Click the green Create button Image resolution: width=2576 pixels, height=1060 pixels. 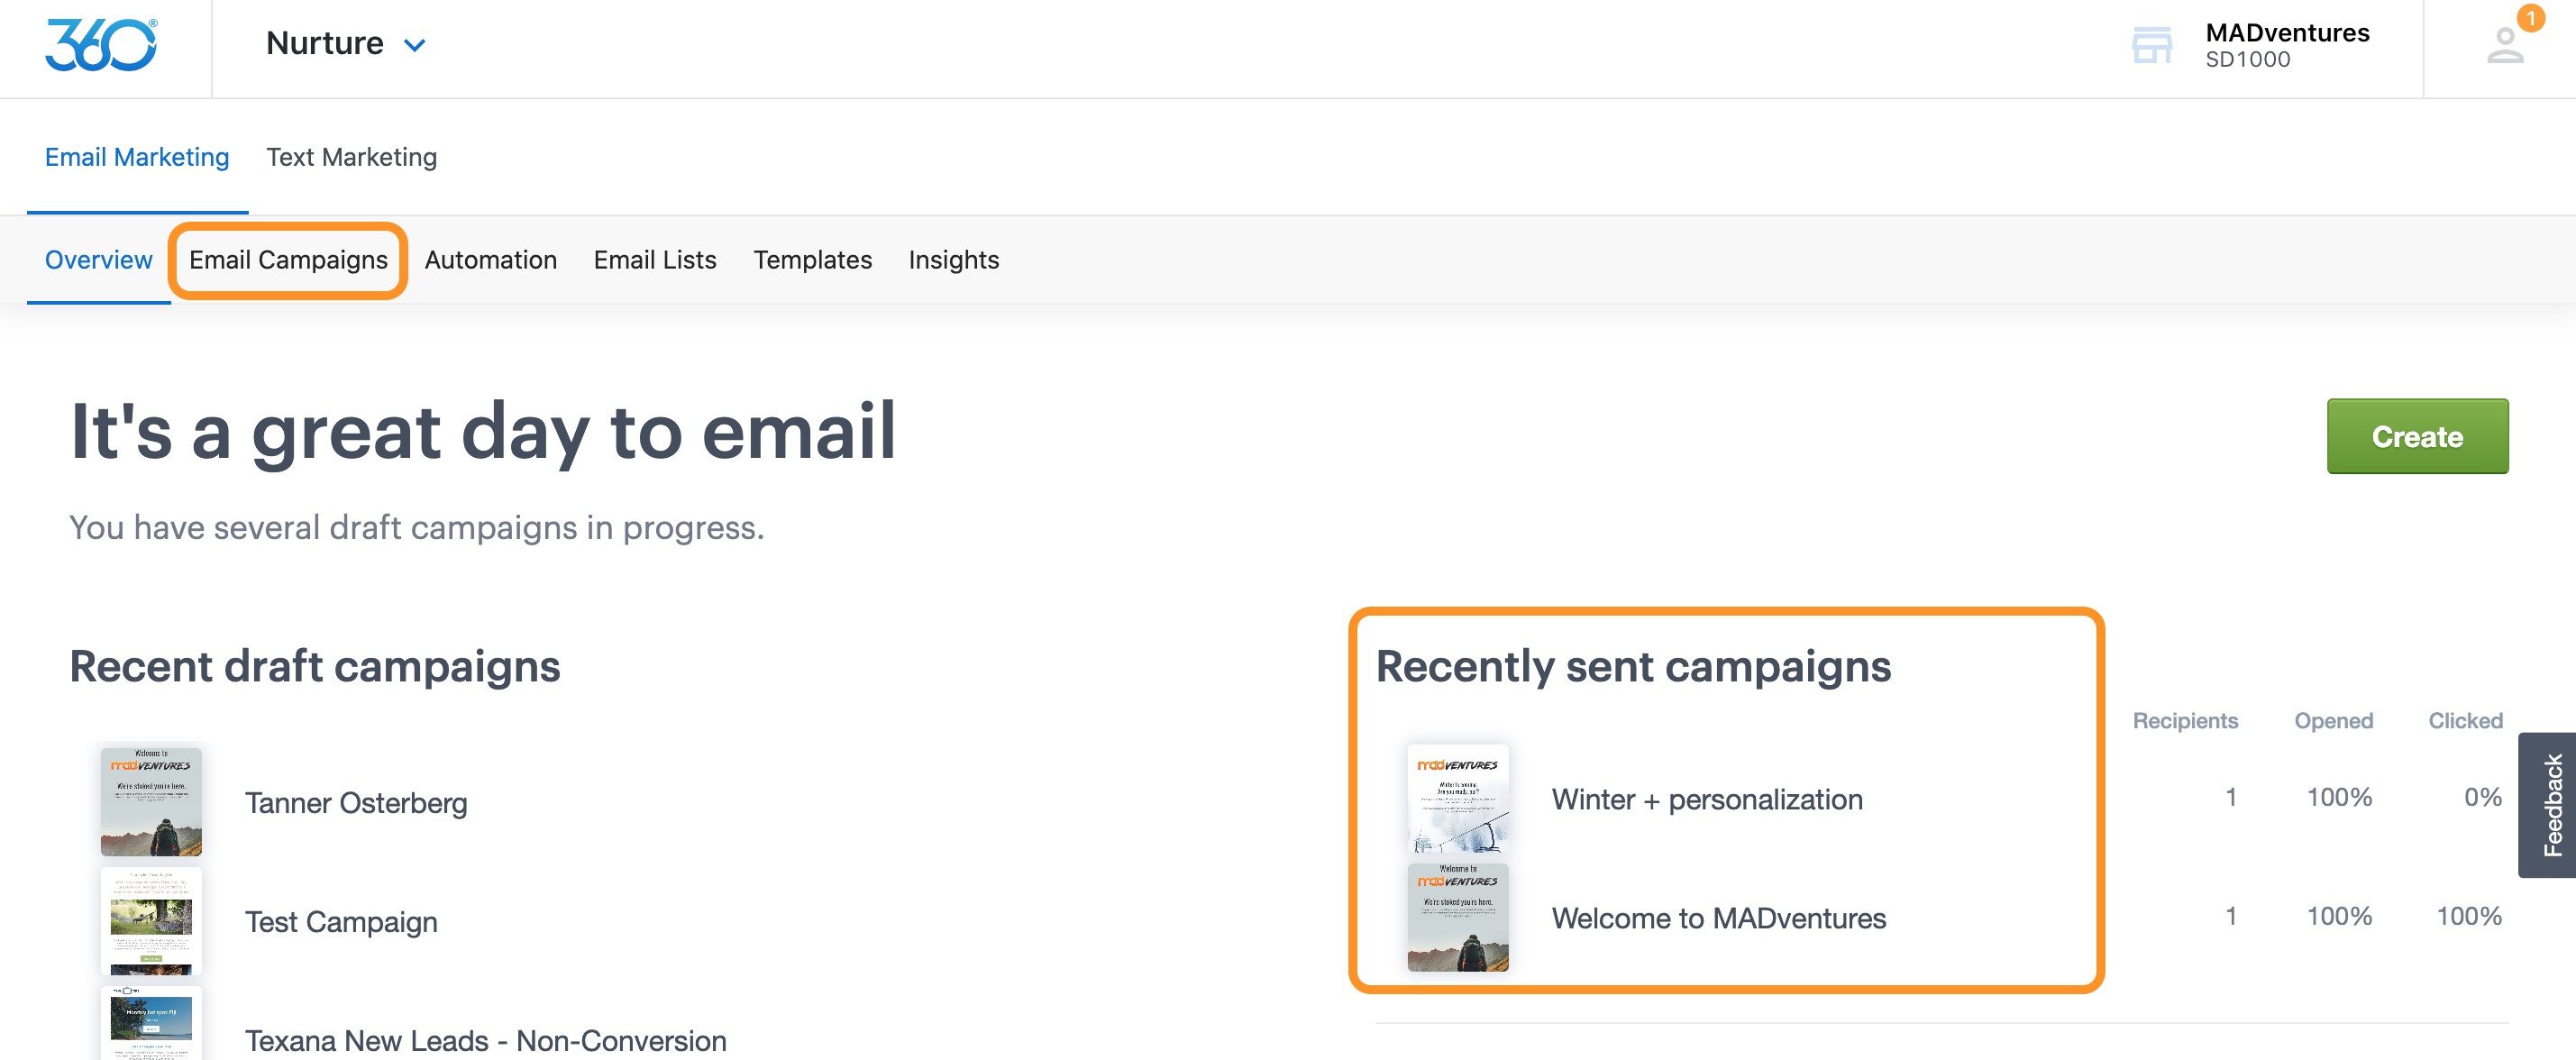tap(2416, 436)
